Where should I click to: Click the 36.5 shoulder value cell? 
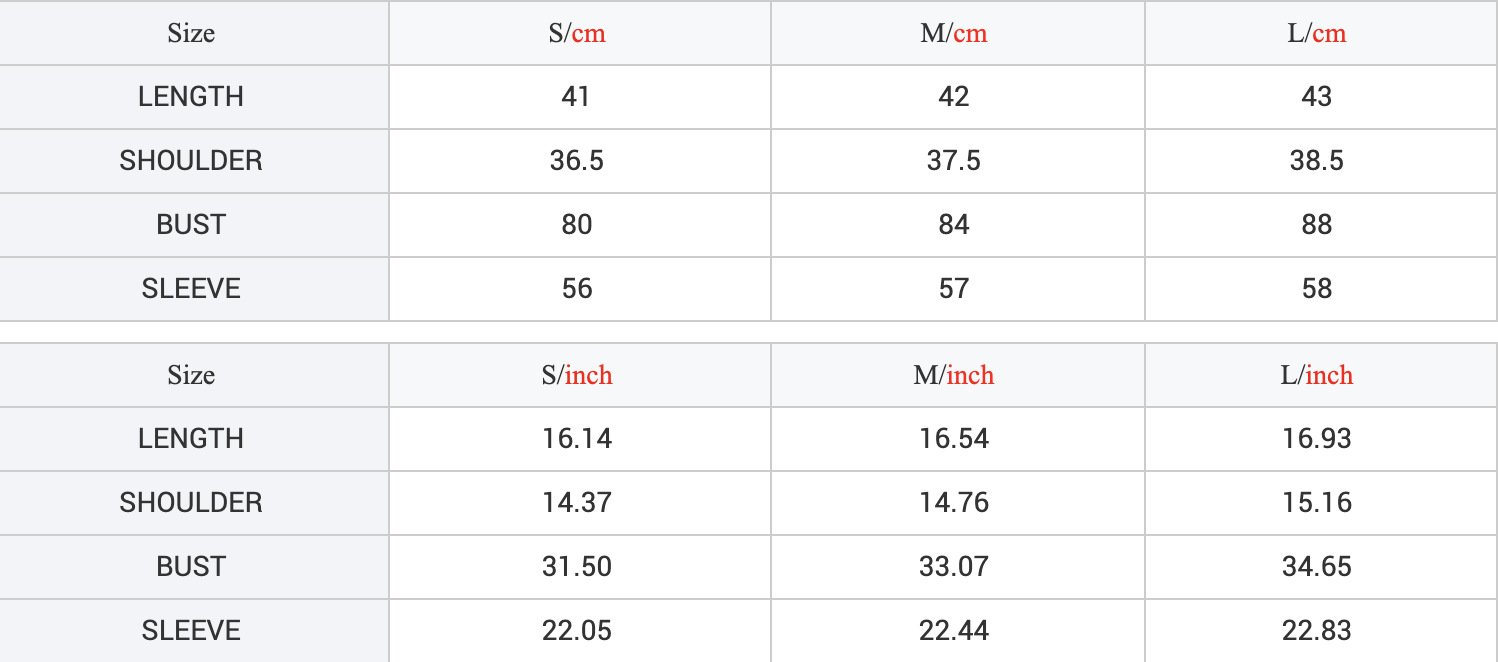(576, 160)
